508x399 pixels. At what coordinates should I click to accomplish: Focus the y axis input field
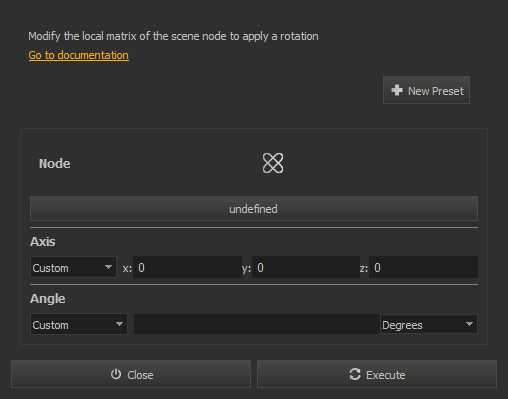(306, 267)
